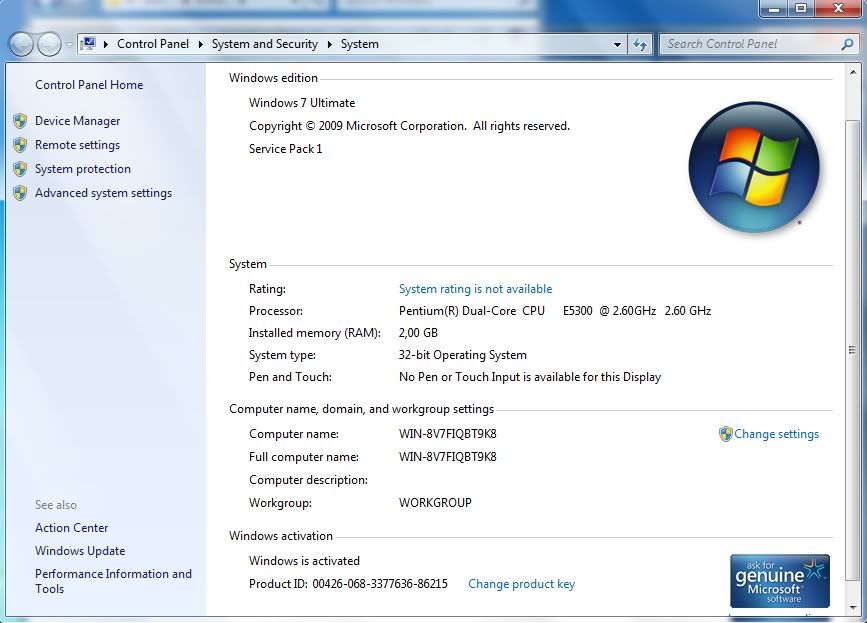Open Performance Information and Tools link

(x=113, y=581)
